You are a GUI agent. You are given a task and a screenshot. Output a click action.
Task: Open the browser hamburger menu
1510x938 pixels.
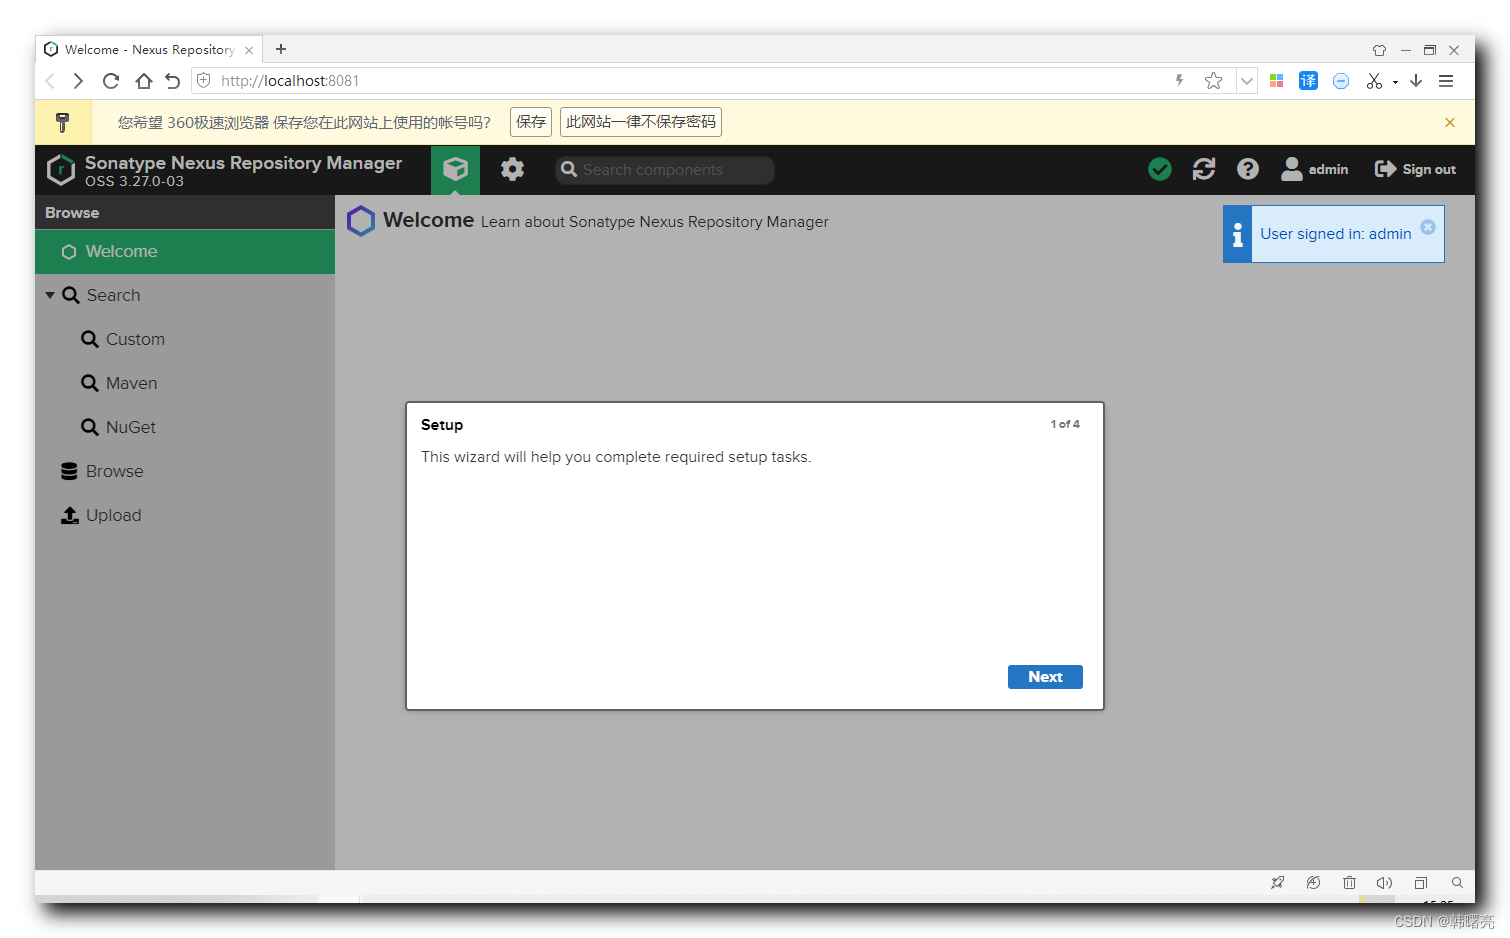click(1446, 81)
